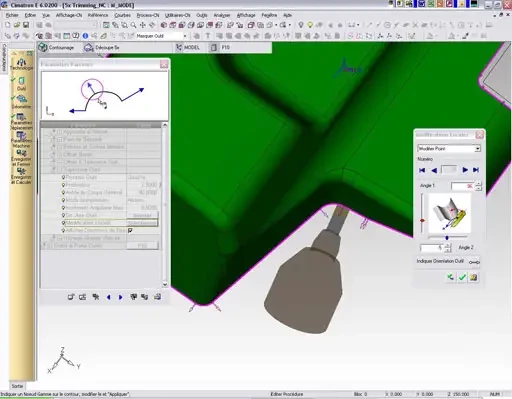Open the Courbes menu
This screenshot has width=512, height=399.
tap(122, 15)
